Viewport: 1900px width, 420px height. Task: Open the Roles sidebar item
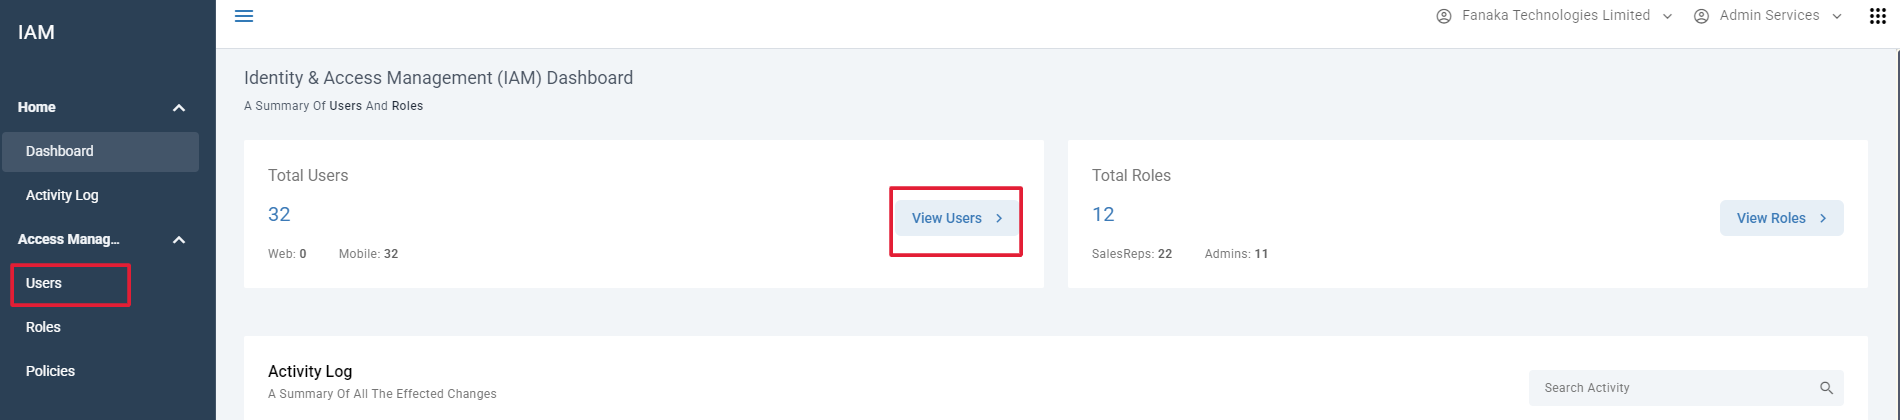point(43,327)
